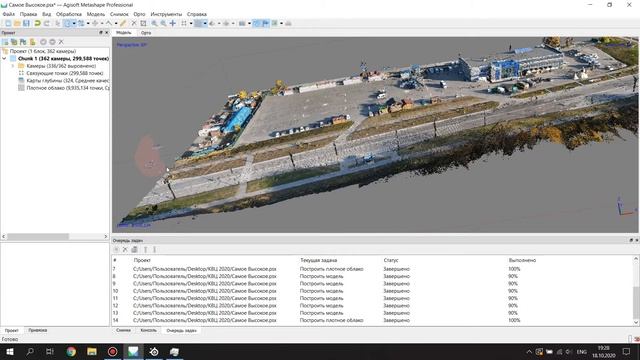The height and width of the screenshot is (360, 640).
Task: Float the Проект pane
Action: (x=101, y=33)
